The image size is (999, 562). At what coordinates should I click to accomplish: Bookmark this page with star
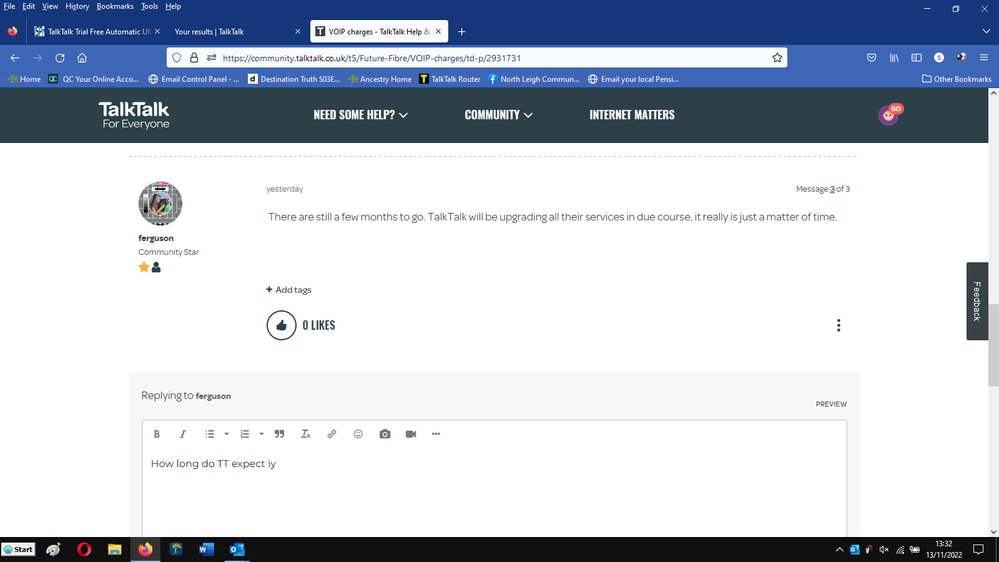click(777, 58)
